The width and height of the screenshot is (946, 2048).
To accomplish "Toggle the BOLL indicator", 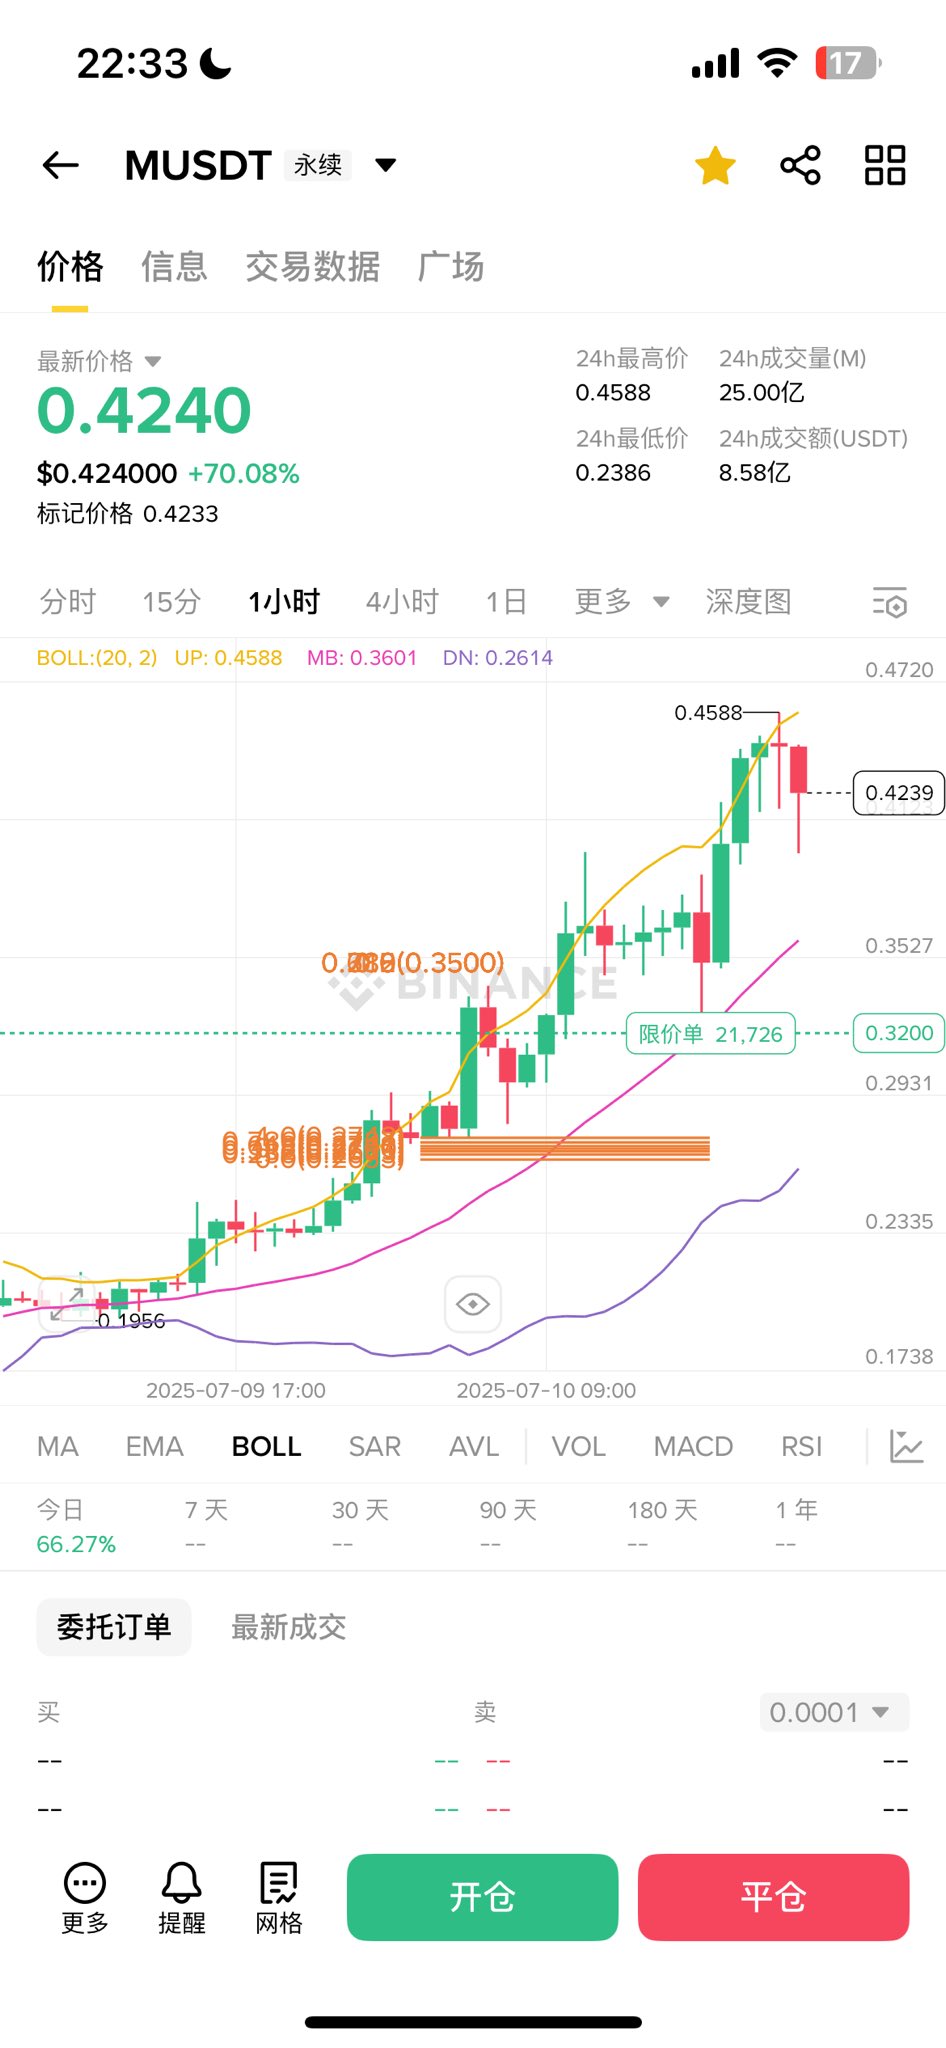I will coord(267,1446).
